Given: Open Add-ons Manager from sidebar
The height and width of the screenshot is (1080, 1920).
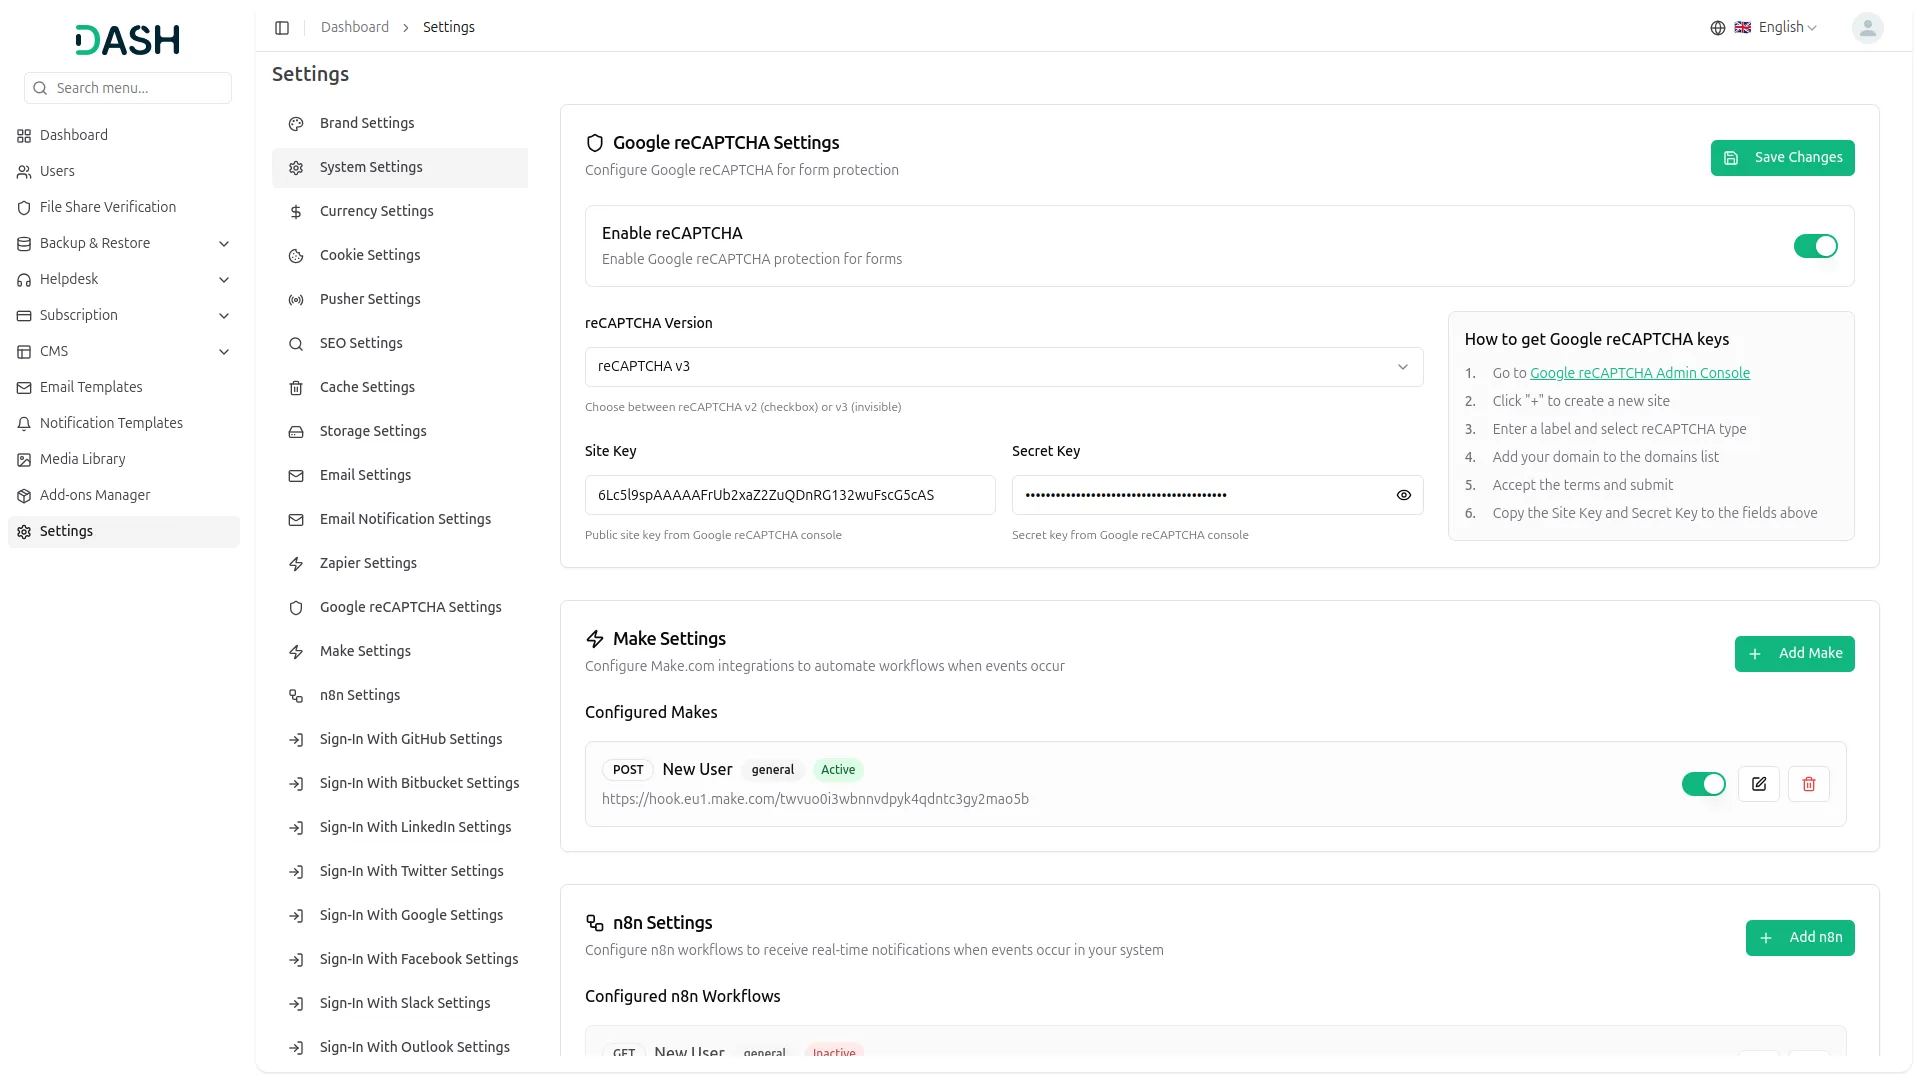Looking at the screenshot, I should pos(95,495).
